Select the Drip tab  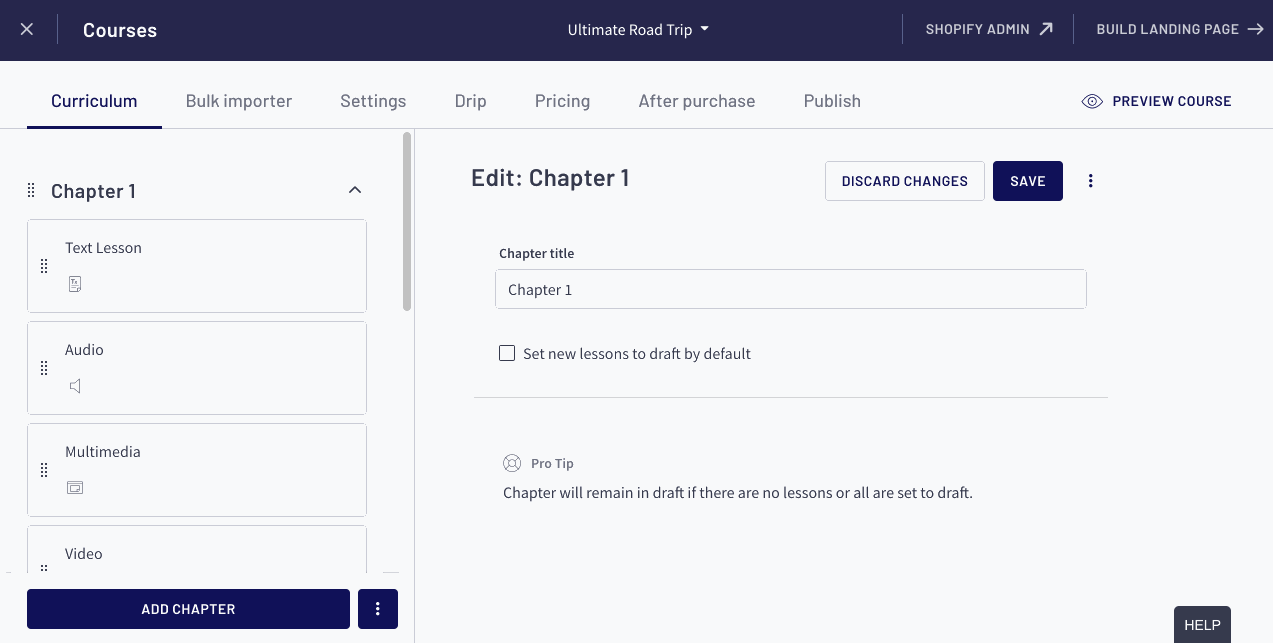click(x=471, y=101)
